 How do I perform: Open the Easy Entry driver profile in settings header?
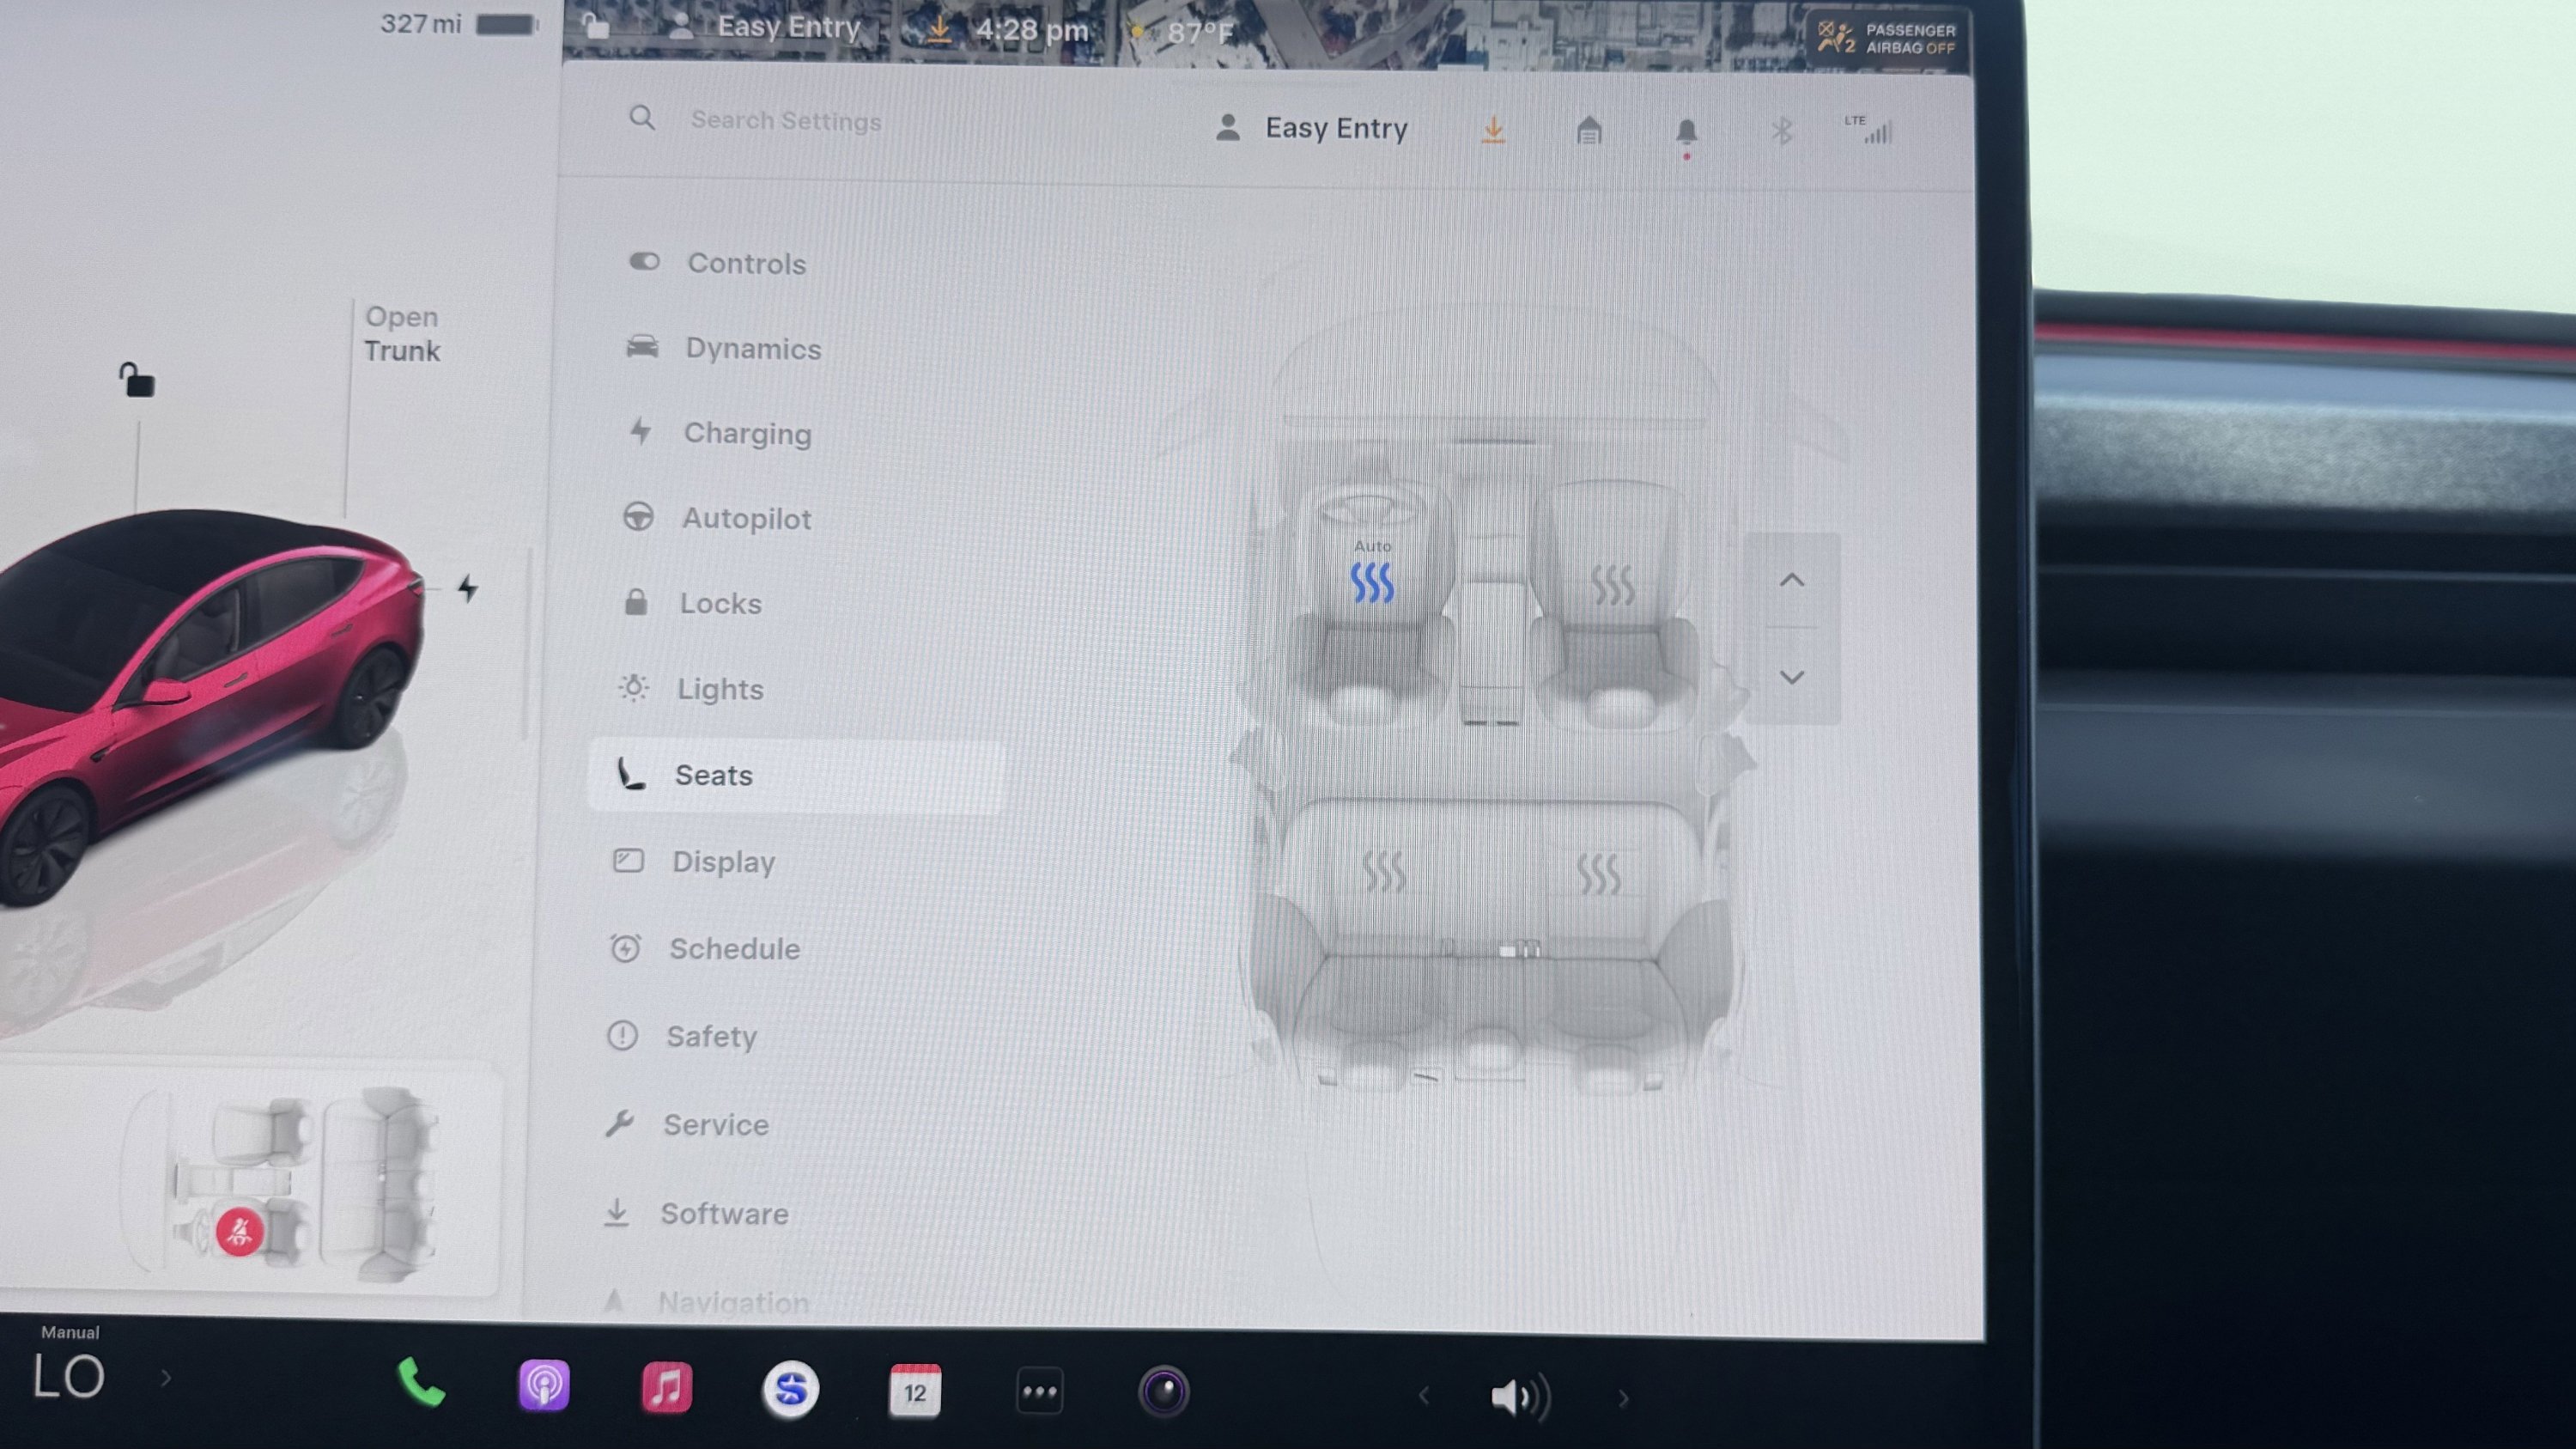tap(1311, 128)
